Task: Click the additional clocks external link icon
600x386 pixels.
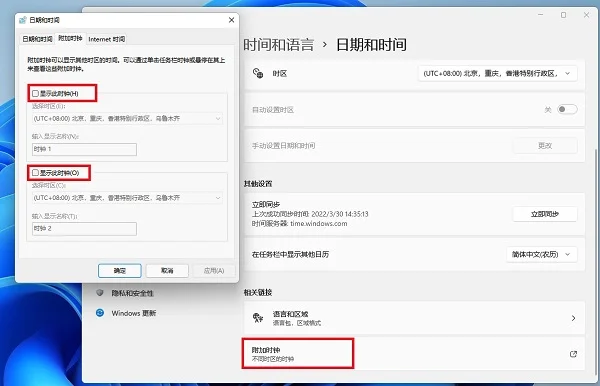Action: (x=573, y=354)
